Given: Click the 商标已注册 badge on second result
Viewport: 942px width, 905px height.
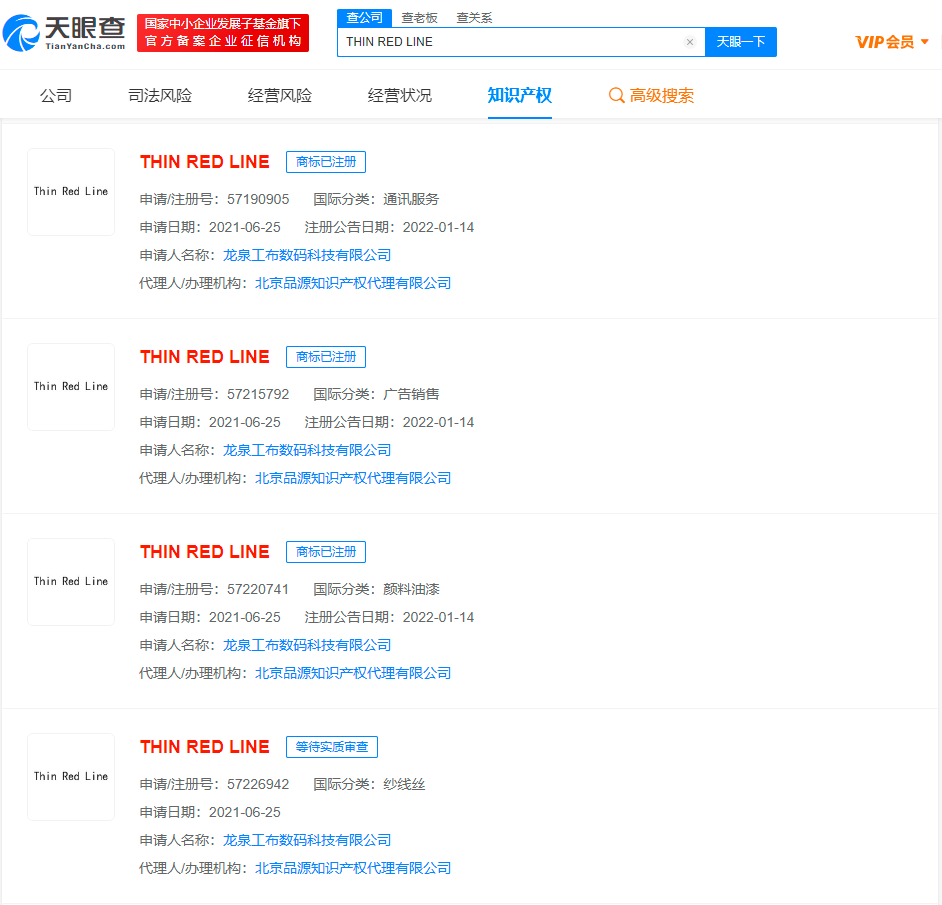Looking at the screenshot, I should pos(325,357).
